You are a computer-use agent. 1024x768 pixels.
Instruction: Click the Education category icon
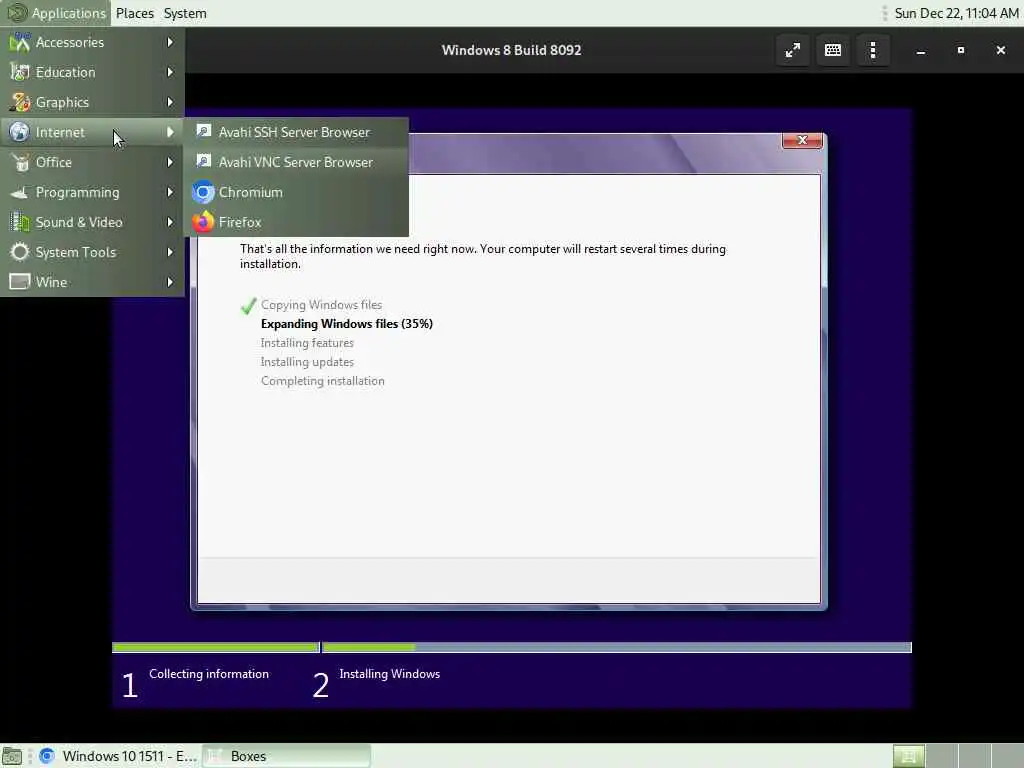(20, 72)
